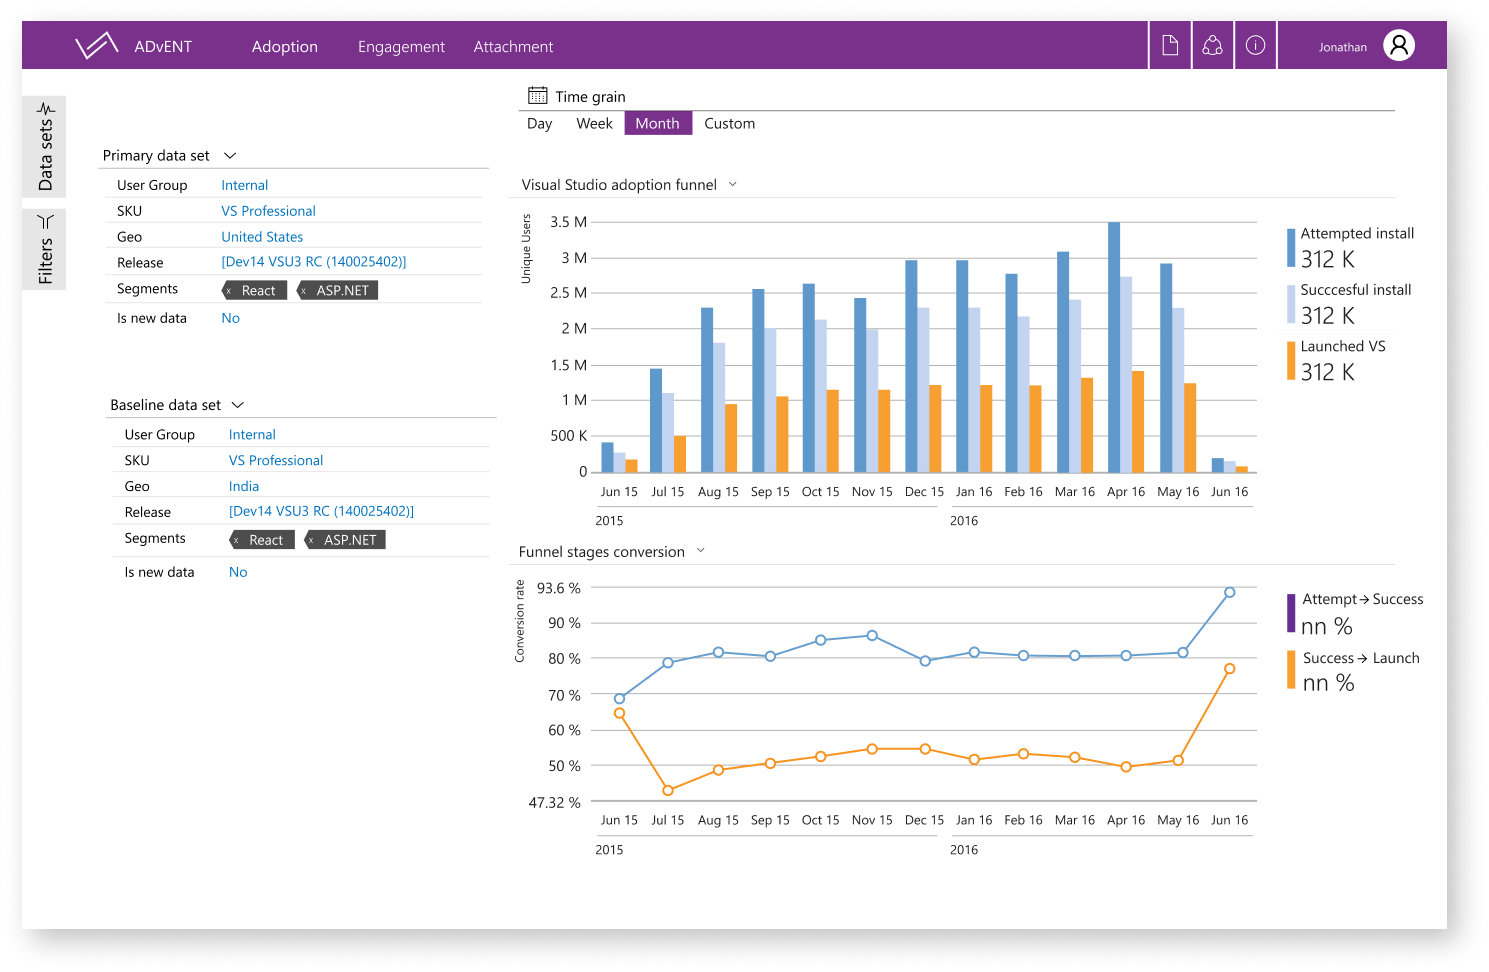Image resolution: width=1489 pixels, height=972 pixels.
Task: Click the Success→Launch legend swatch
Action: (1291, 670)
